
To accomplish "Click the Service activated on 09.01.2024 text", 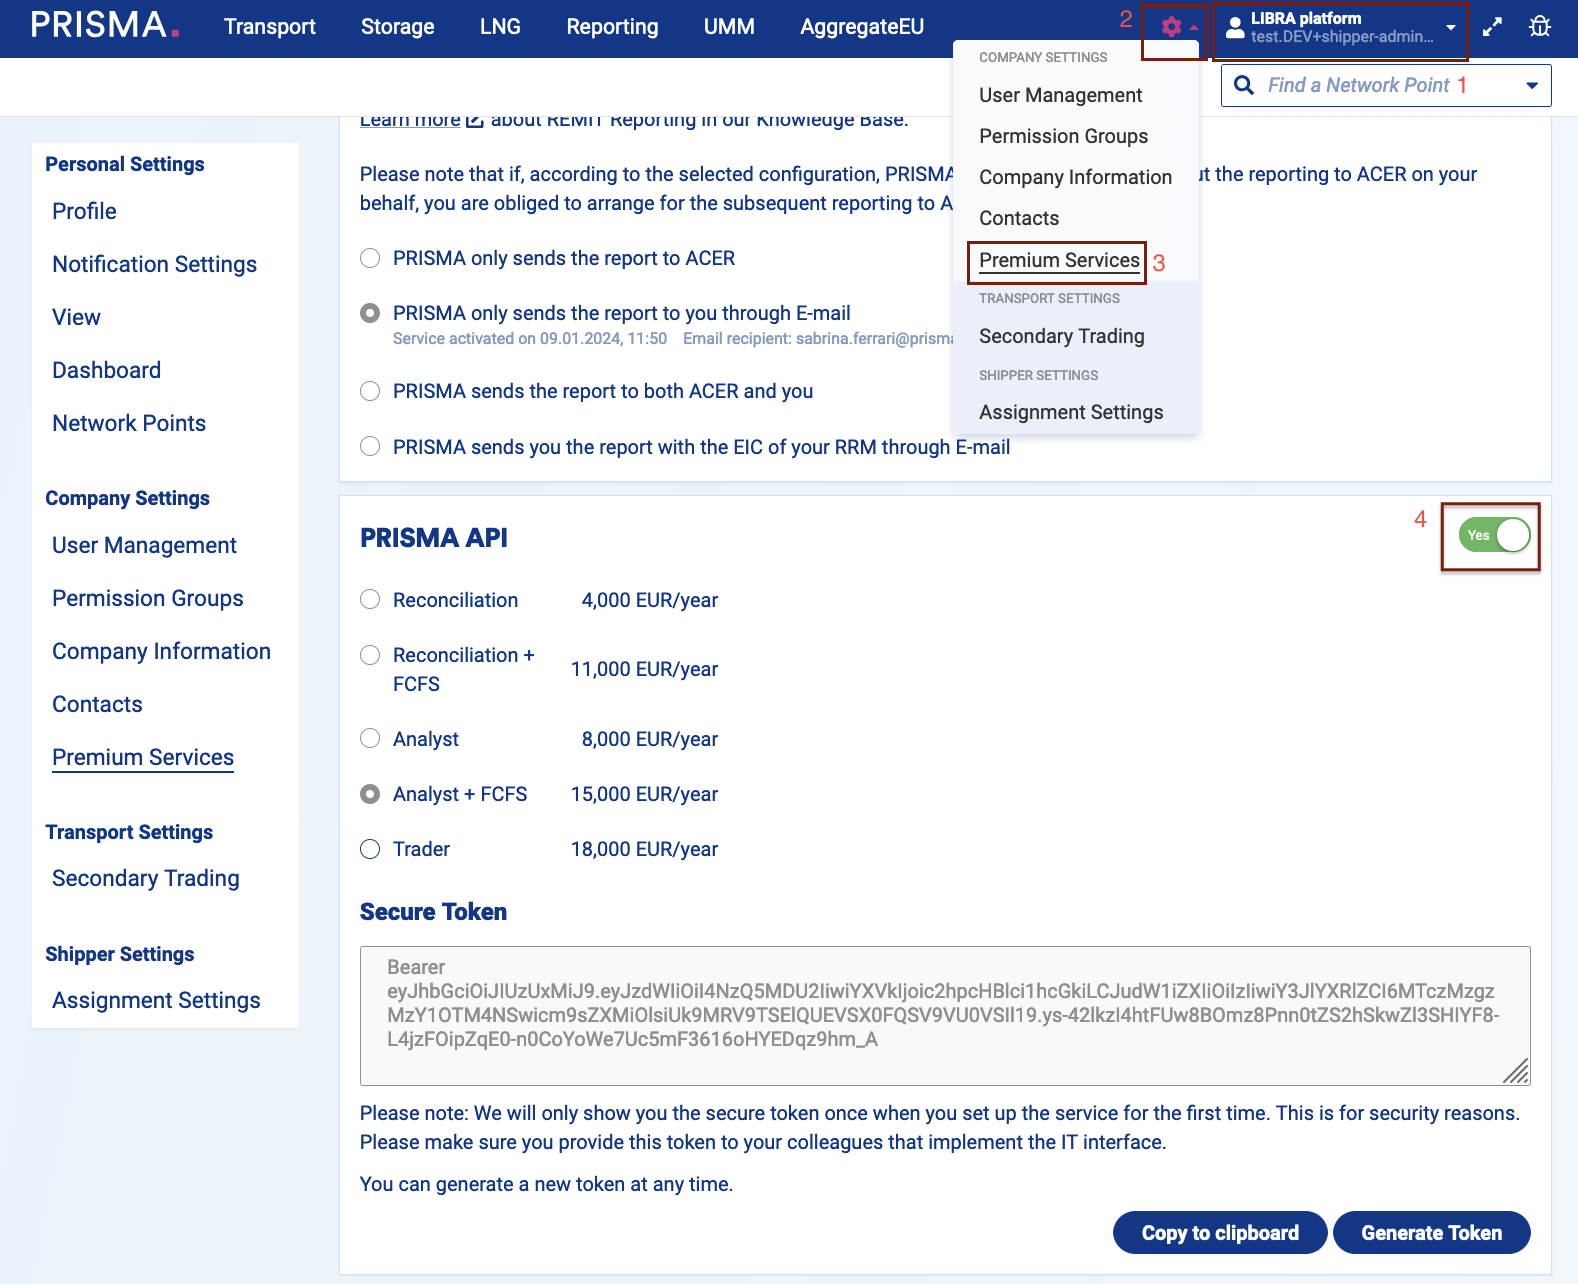I will [x=529, y=338].
